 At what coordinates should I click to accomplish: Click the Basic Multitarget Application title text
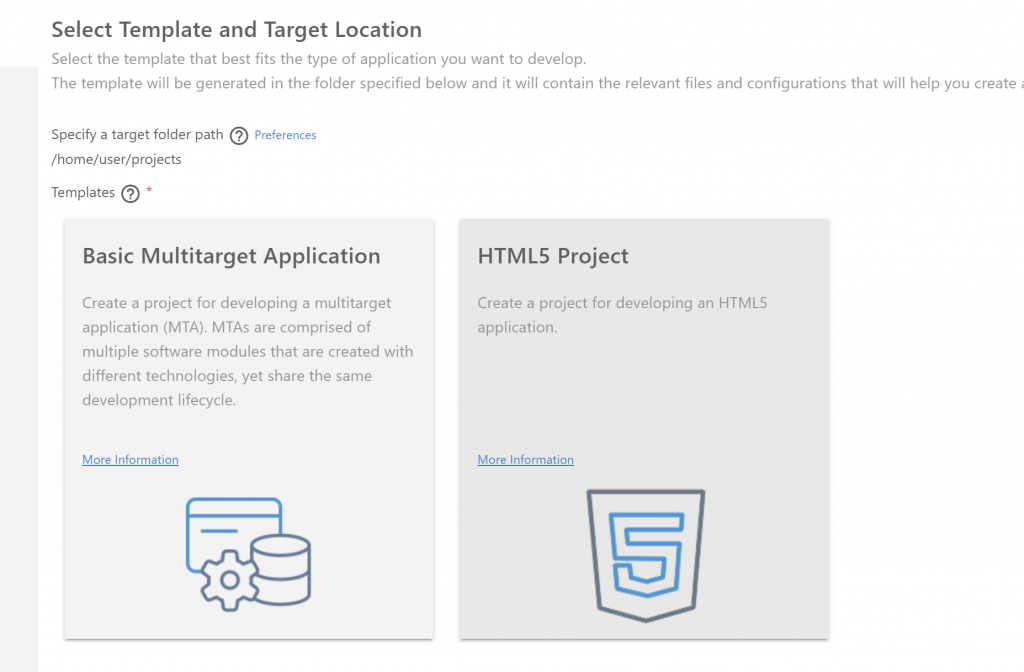(x=231, y=256)
